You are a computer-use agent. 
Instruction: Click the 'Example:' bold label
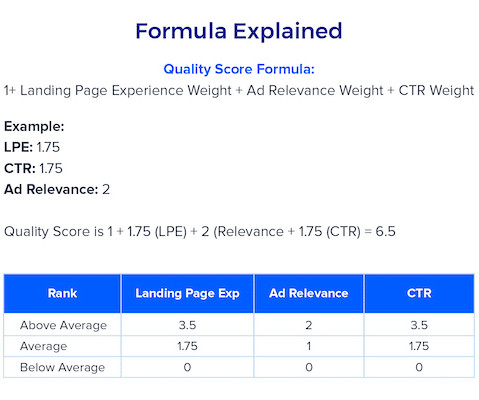[x=34, y=127]
